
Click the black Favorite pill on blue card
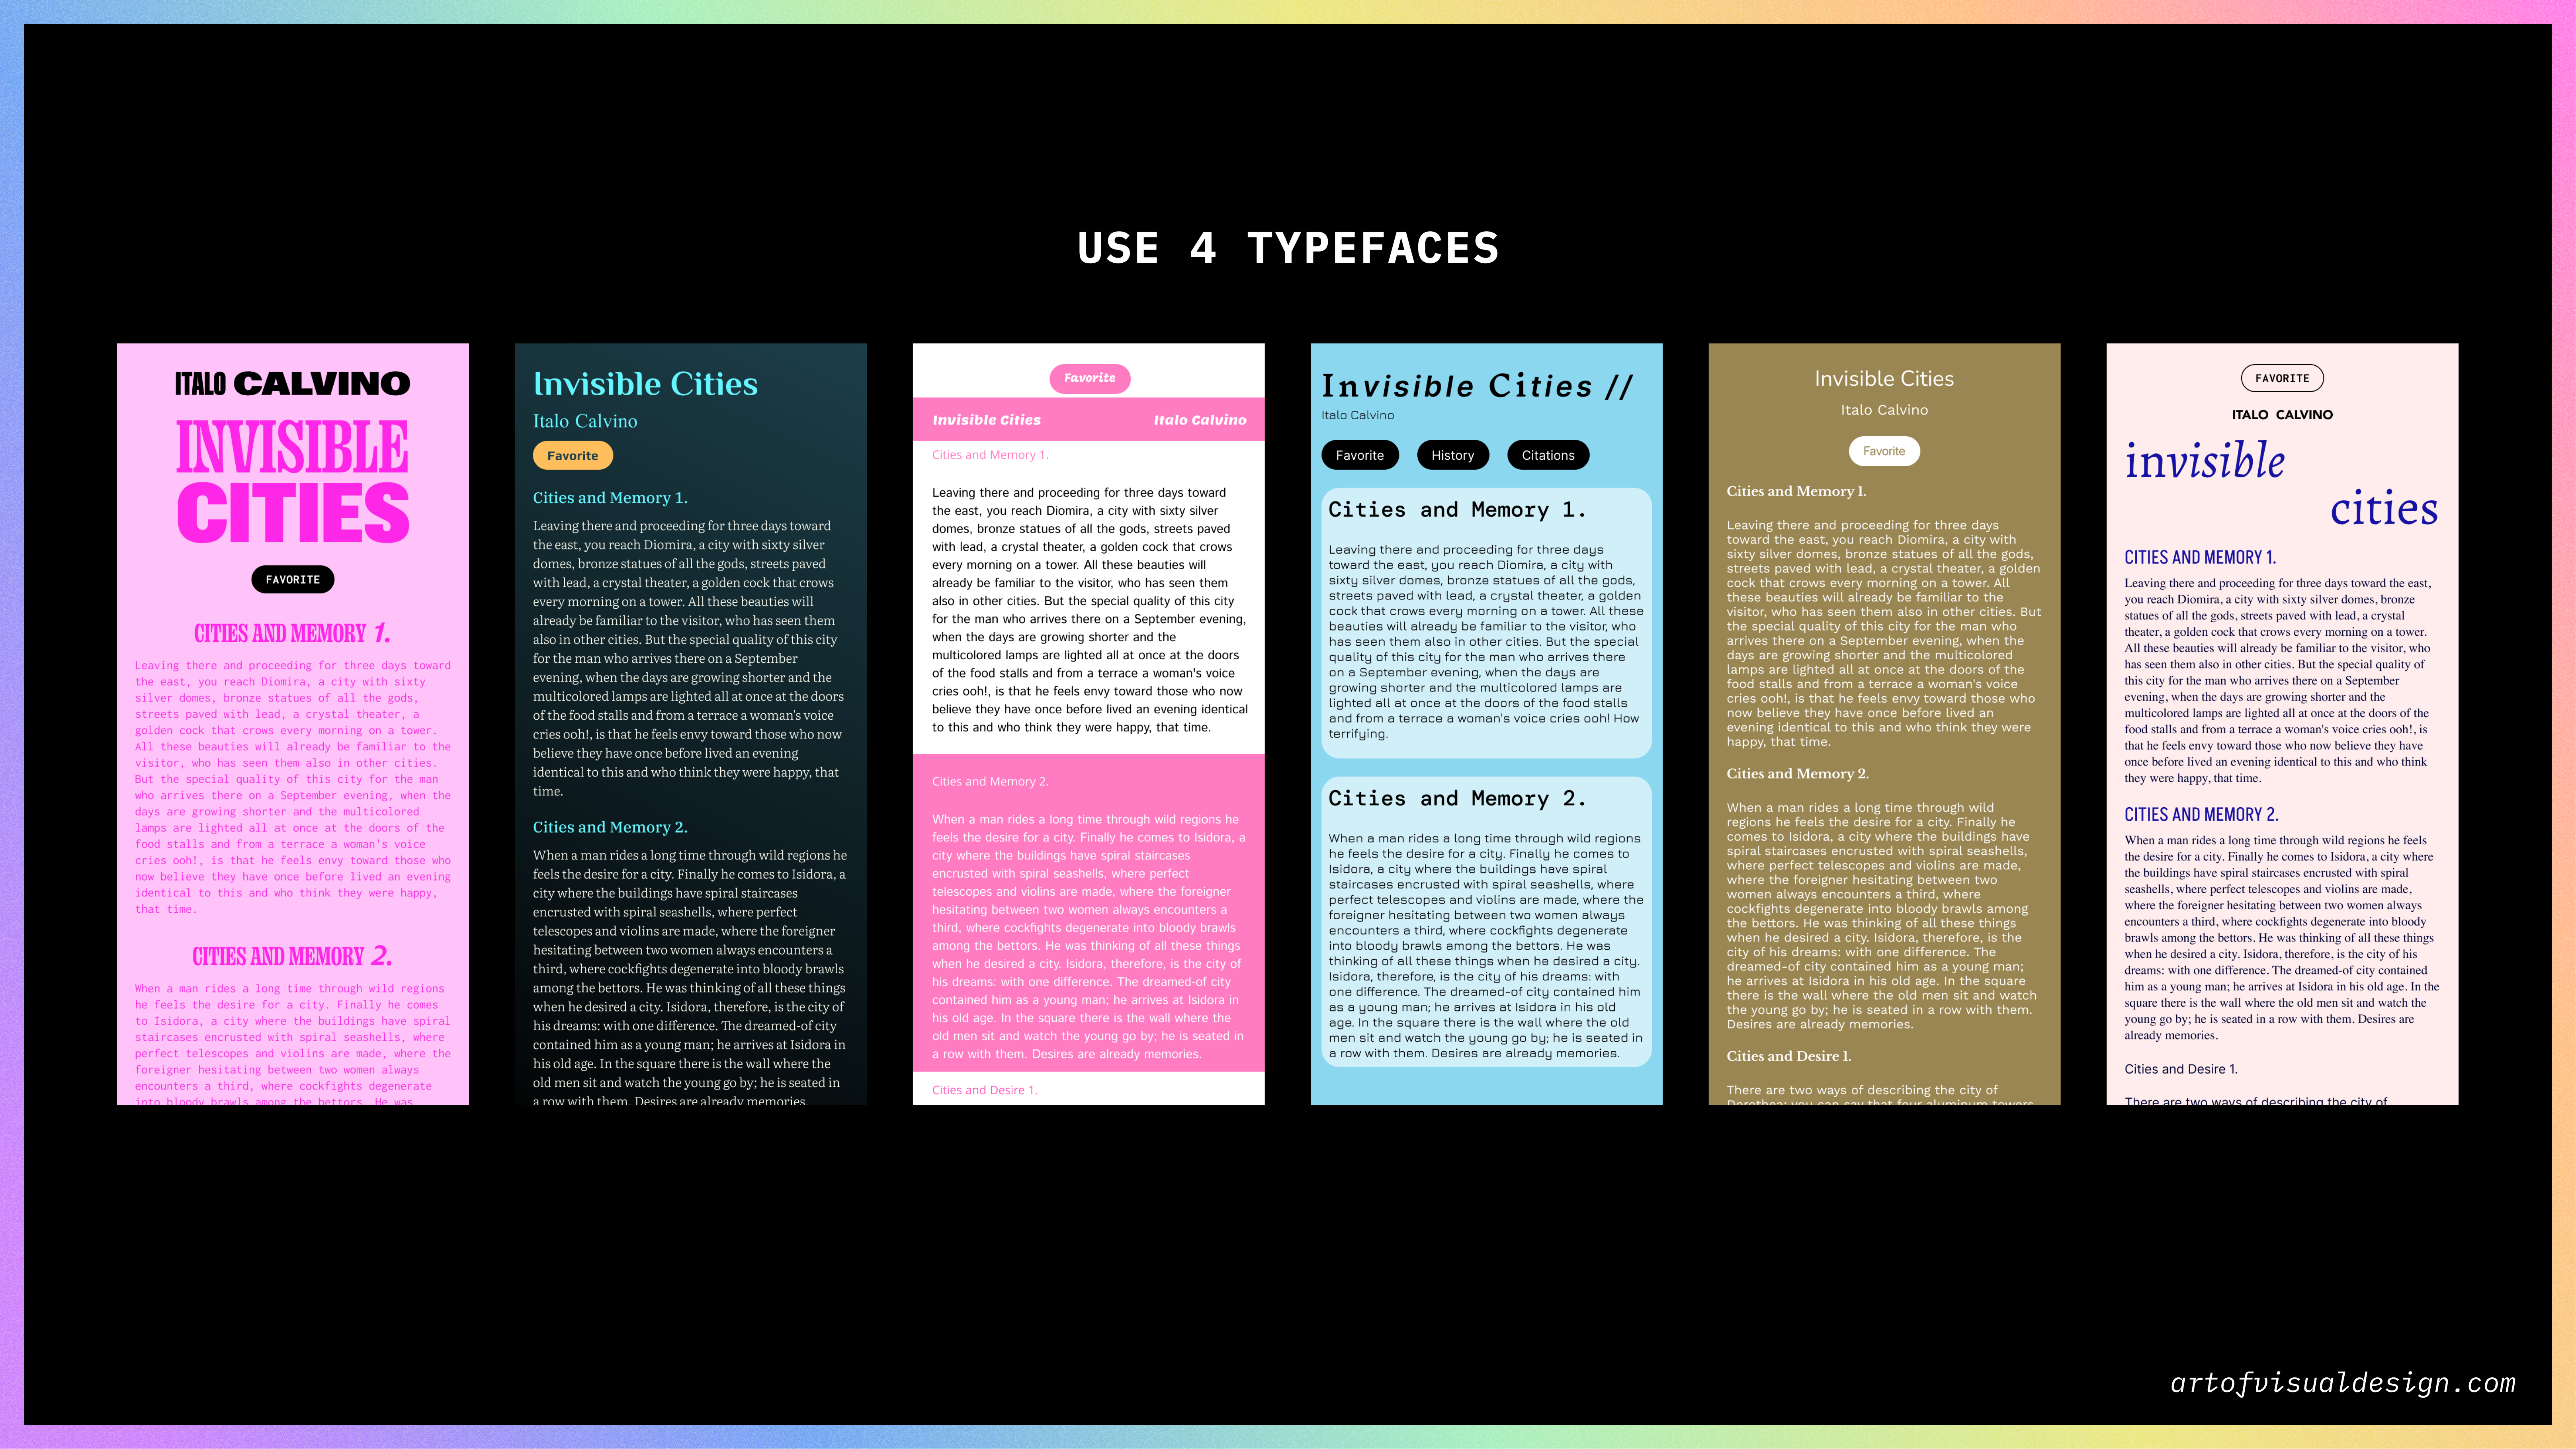(1360, 455)
